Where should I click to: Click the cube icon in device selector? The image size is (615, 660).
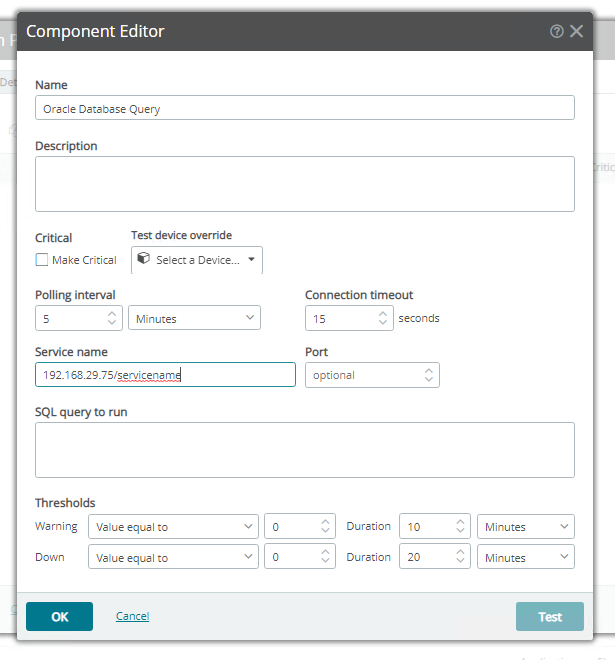tap(144, 258)
